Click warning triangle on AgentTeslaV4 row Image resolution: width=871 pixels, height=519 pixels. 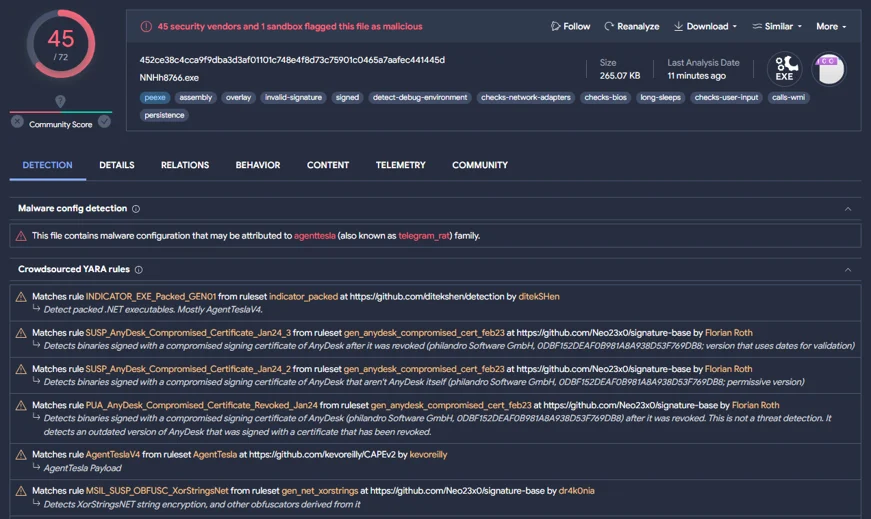pyautogui.click(x=21, y=455)
